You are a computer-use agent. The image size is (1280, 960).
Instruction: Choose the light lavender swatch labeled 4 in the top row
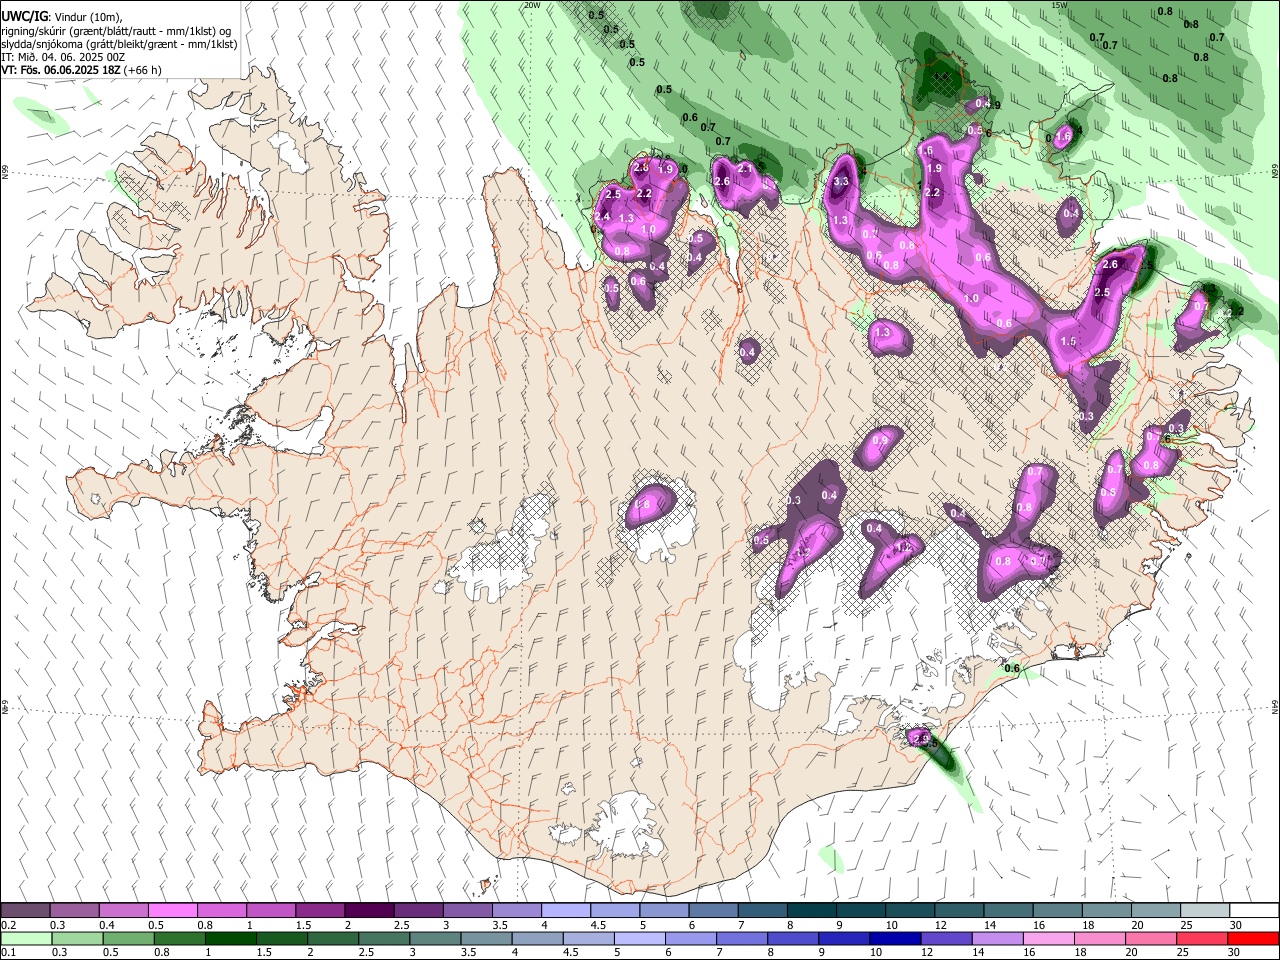pyautogui.click(x=565, y=910)
